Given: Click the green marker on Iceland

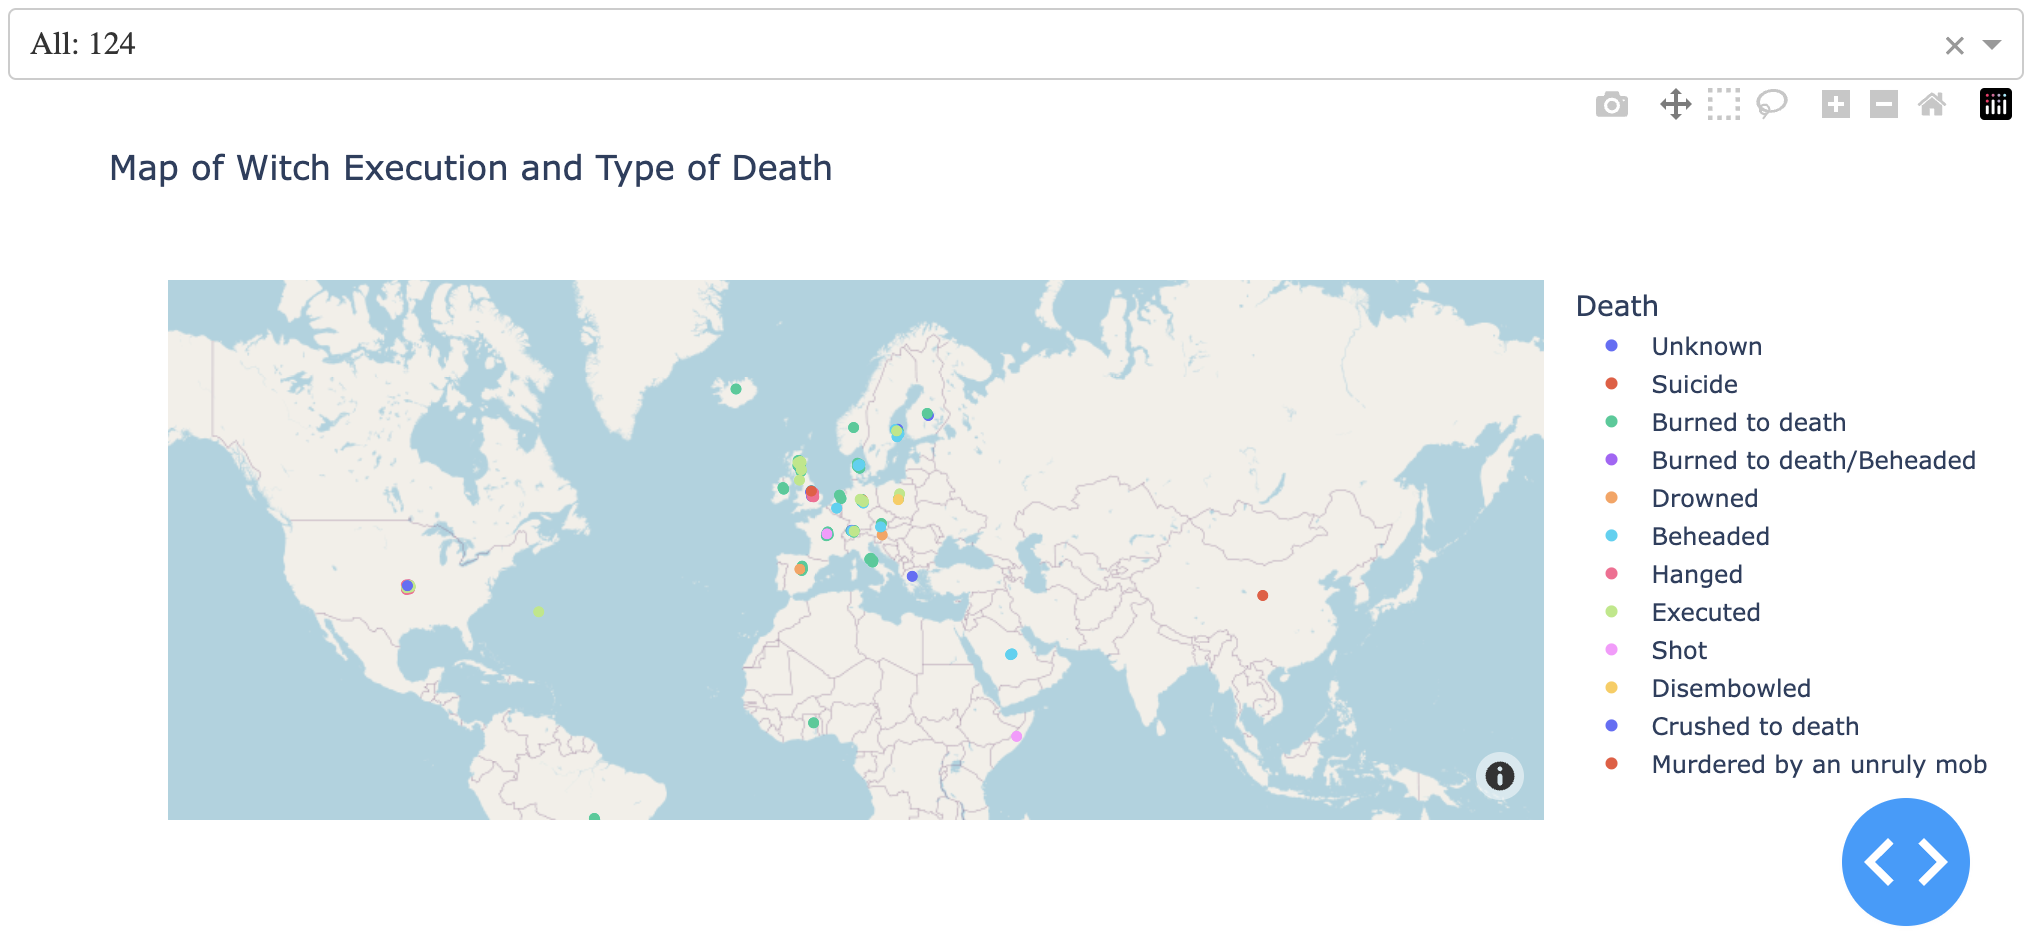Looking at the screenshot, I should [x=737, y=388].
